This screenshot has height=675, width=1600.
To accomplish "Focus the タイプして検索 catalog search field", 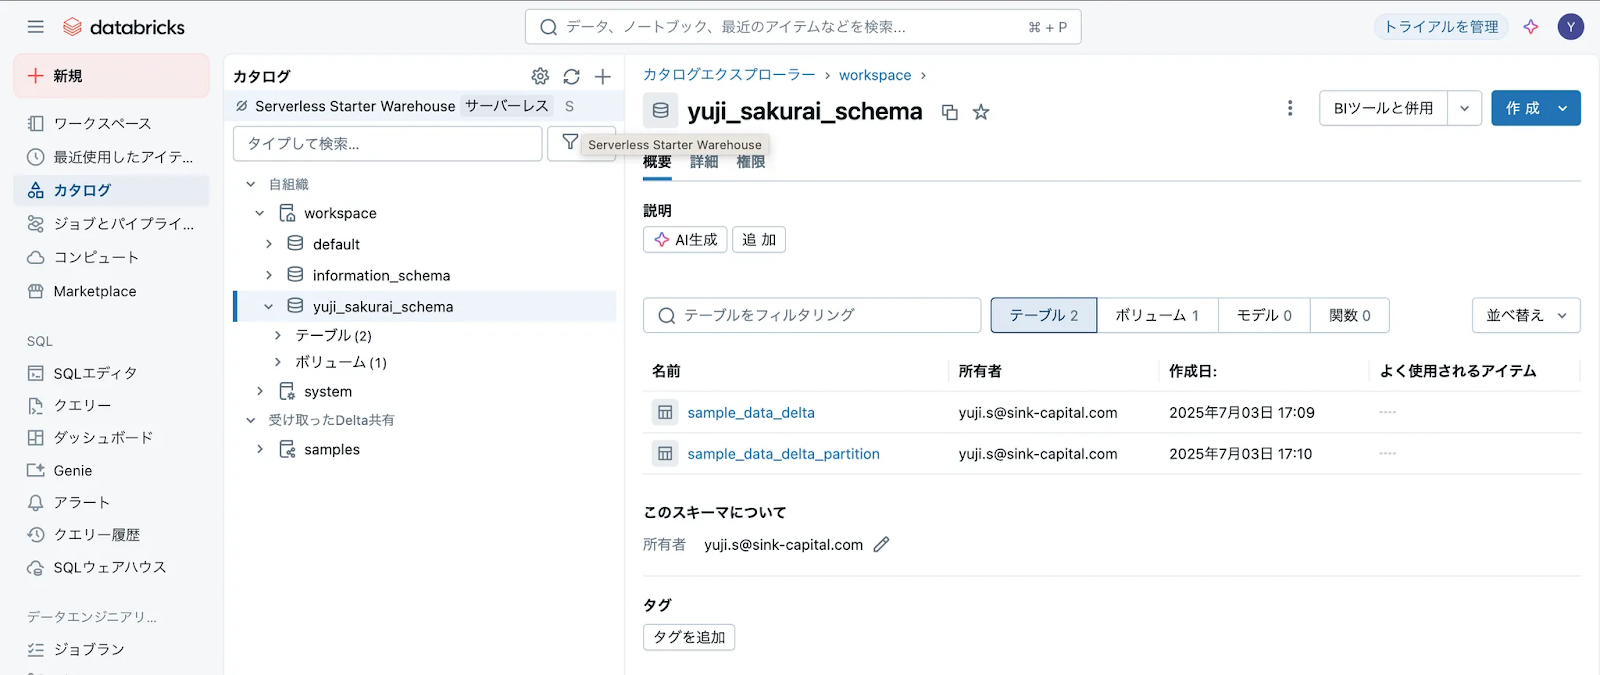I will click(x=388, y=143).
